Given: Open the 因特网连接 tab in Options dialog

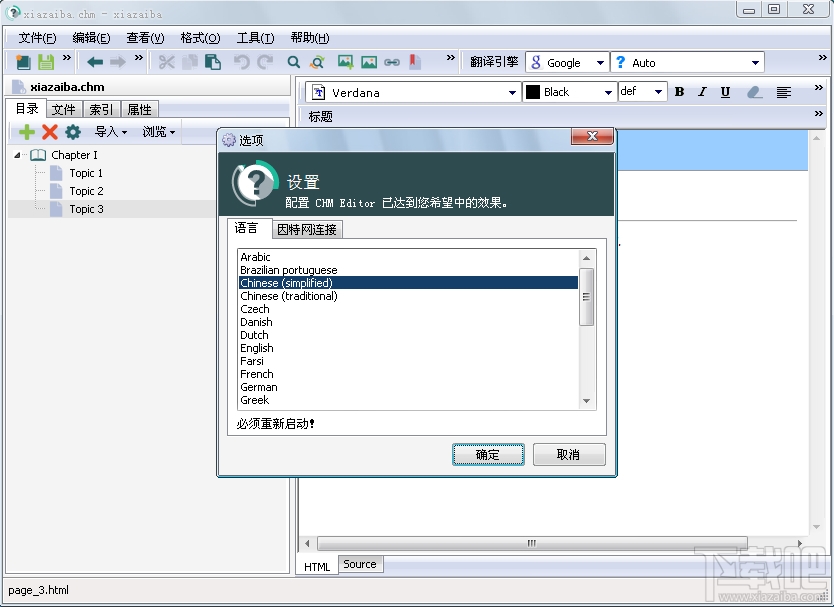Looking at the screenshot, I should [x=307, y=228].
